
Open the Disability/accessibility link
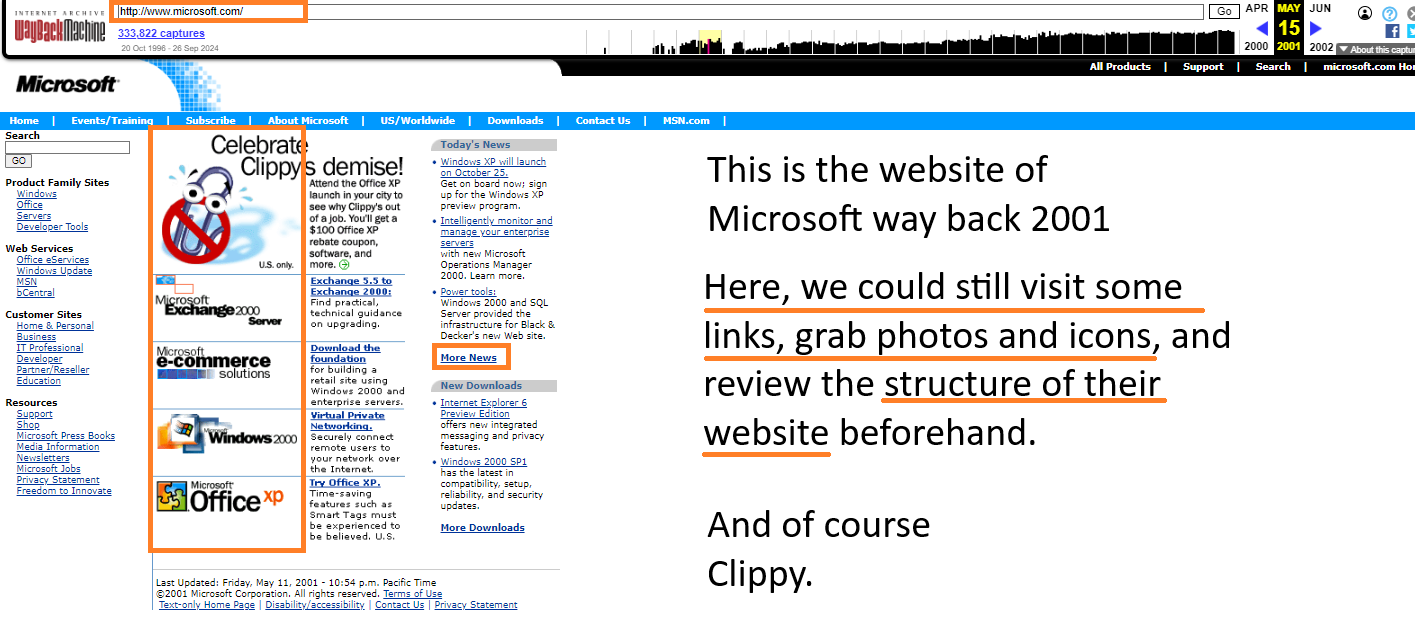point(315,605)
